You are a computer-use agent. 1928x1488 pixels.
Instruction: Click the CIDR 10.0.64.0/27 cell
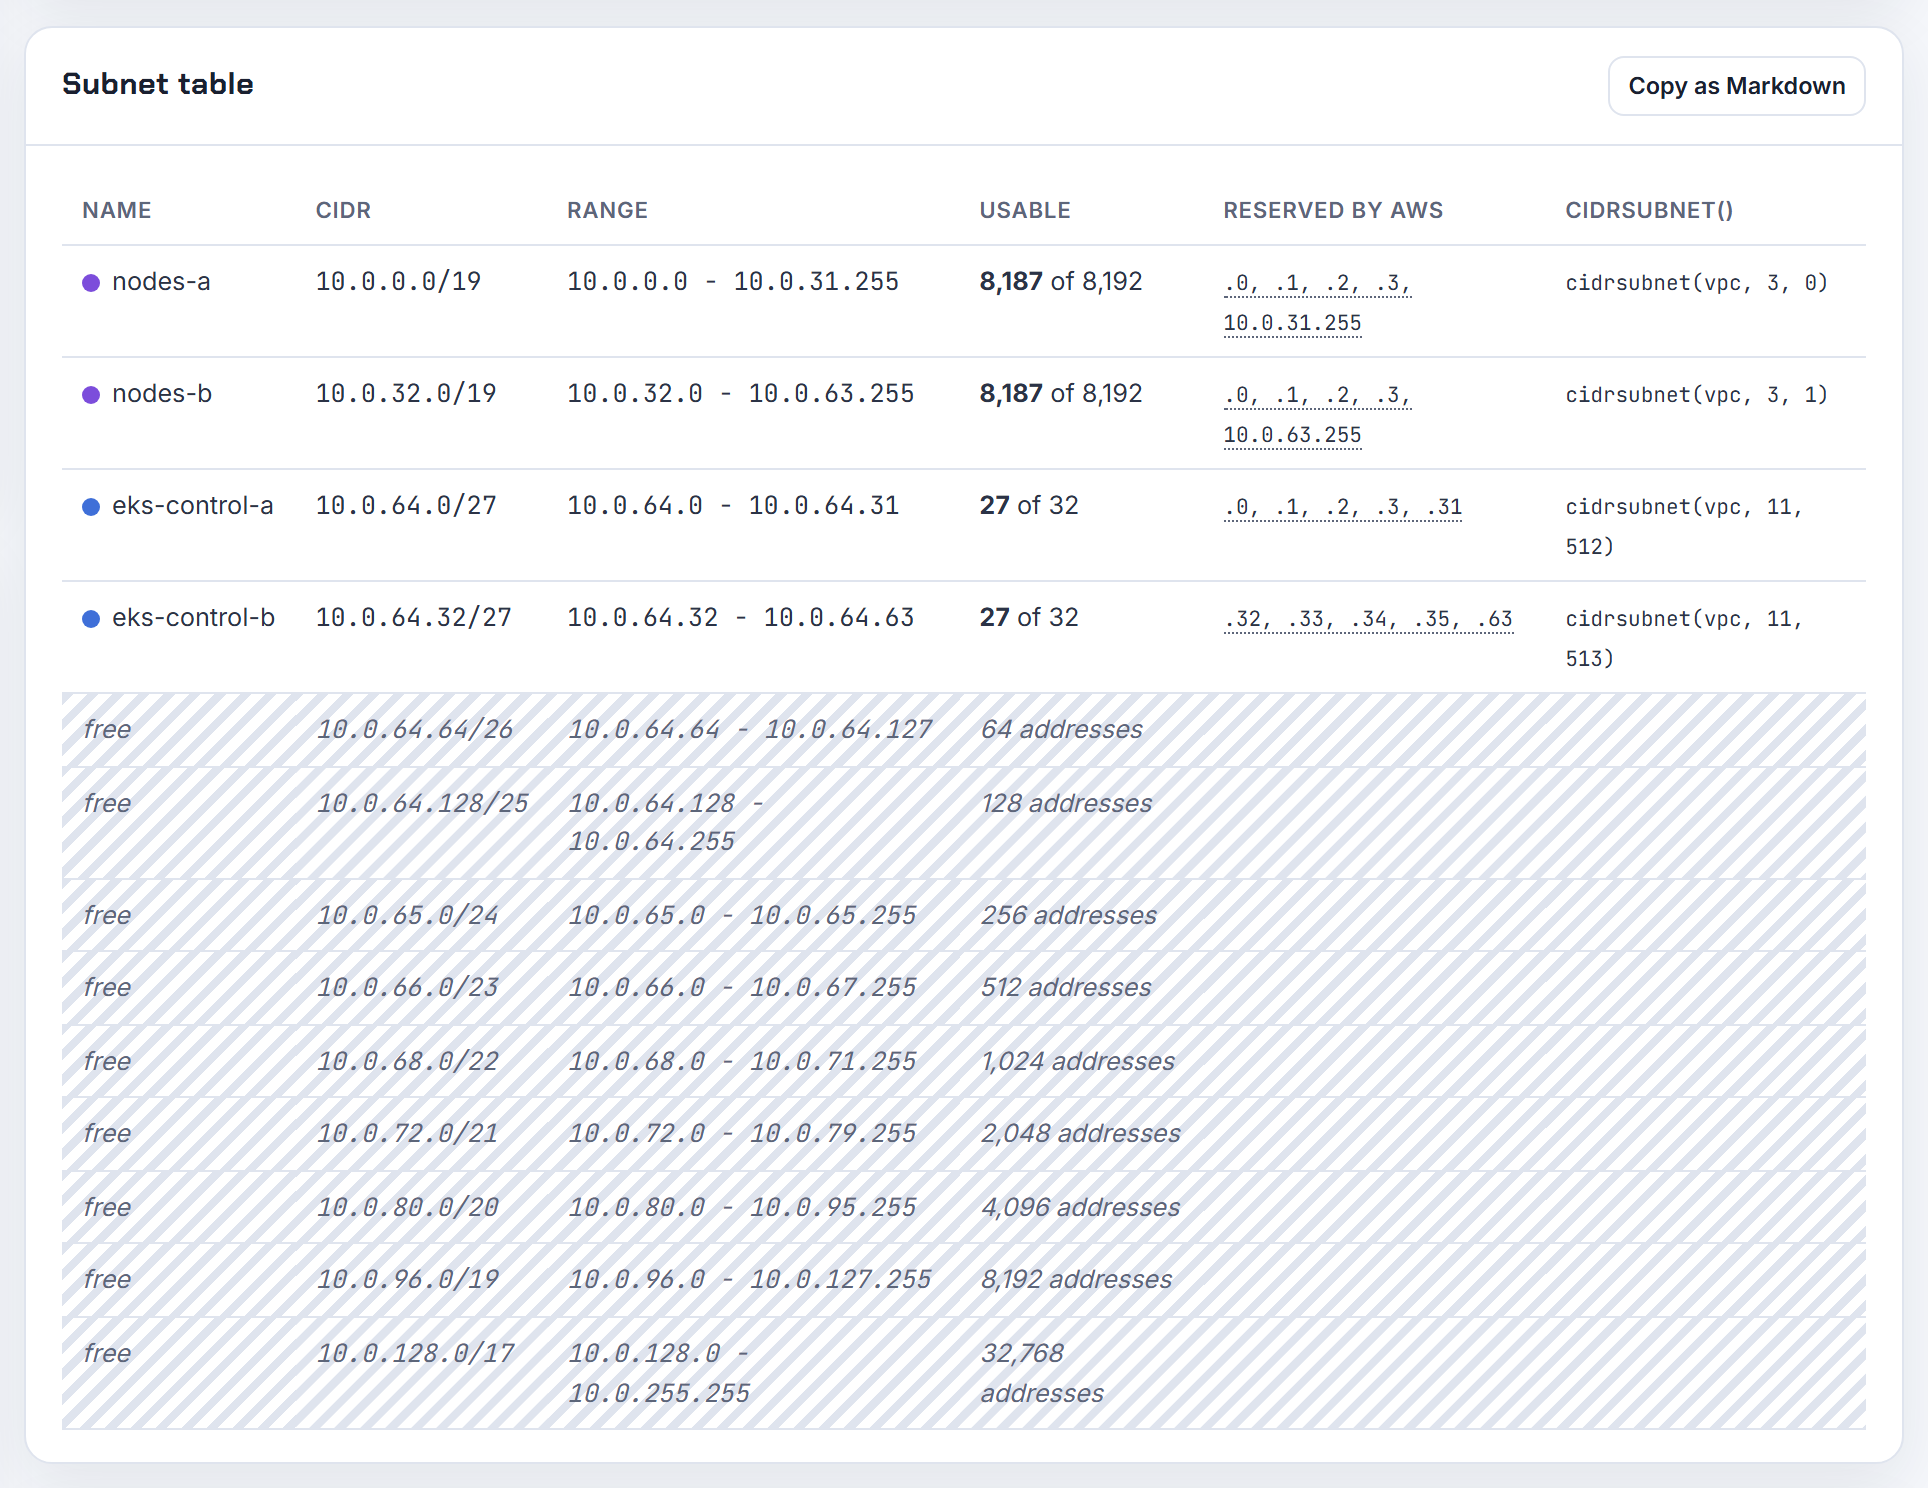[x=406, y=506]
